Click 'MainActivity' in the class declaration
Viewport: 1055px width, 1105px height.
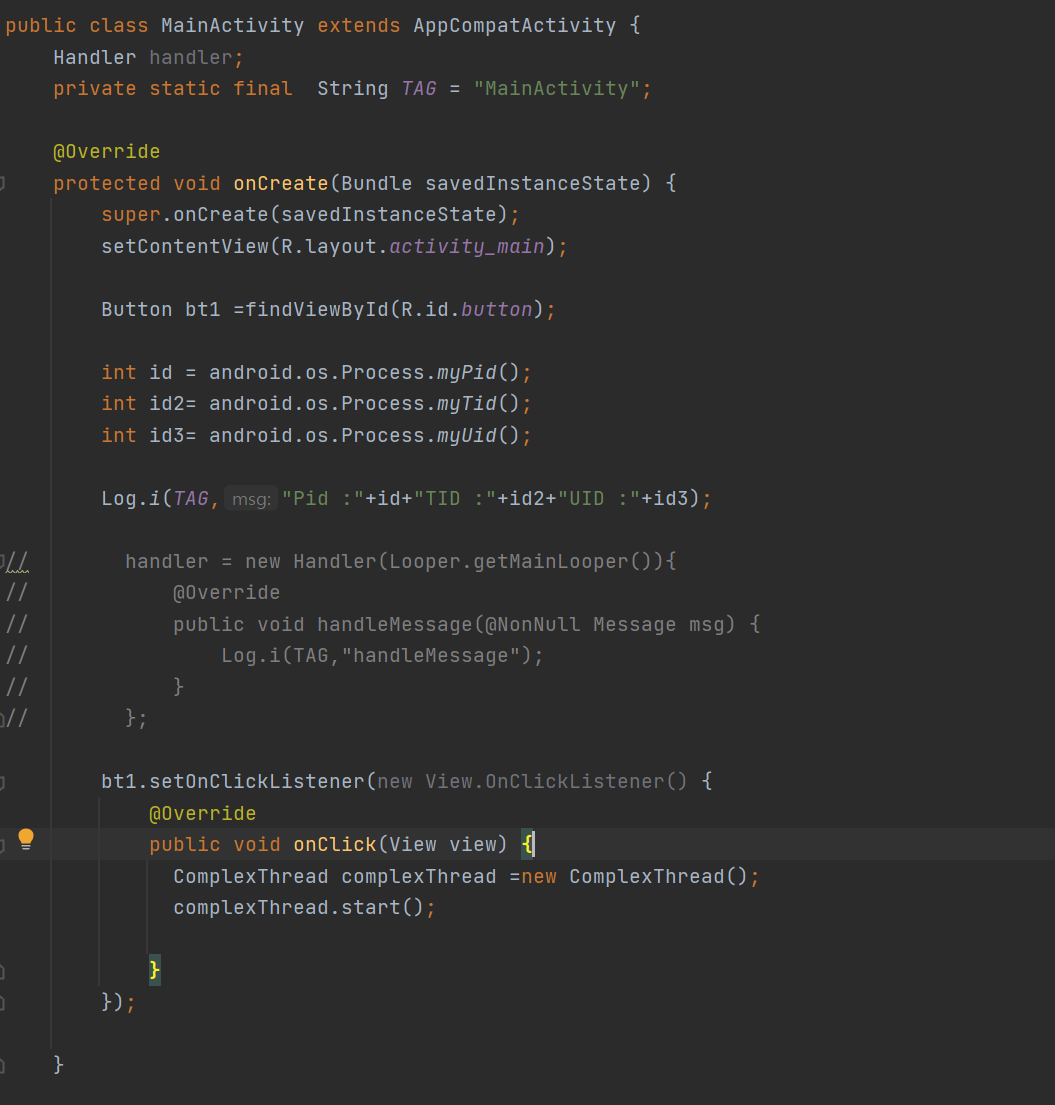pos(233,25)
